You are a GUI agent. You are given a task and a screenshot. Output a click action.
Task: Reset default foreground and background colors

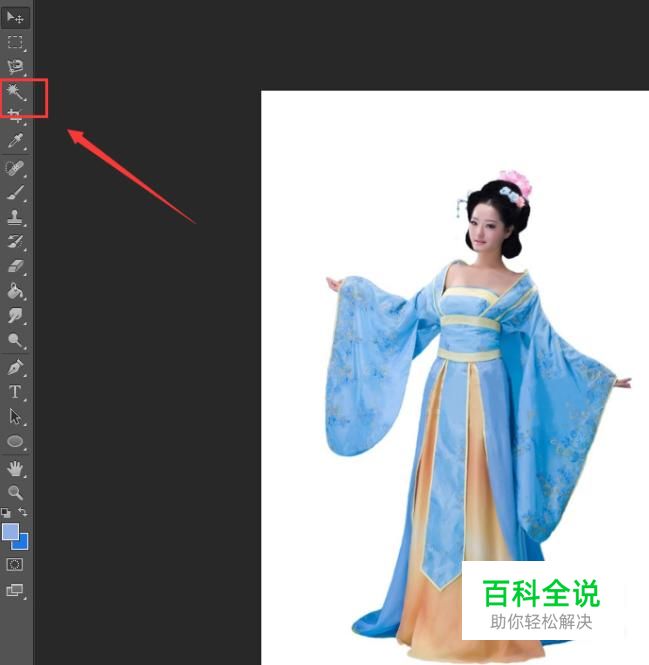[x=6, y=513]
